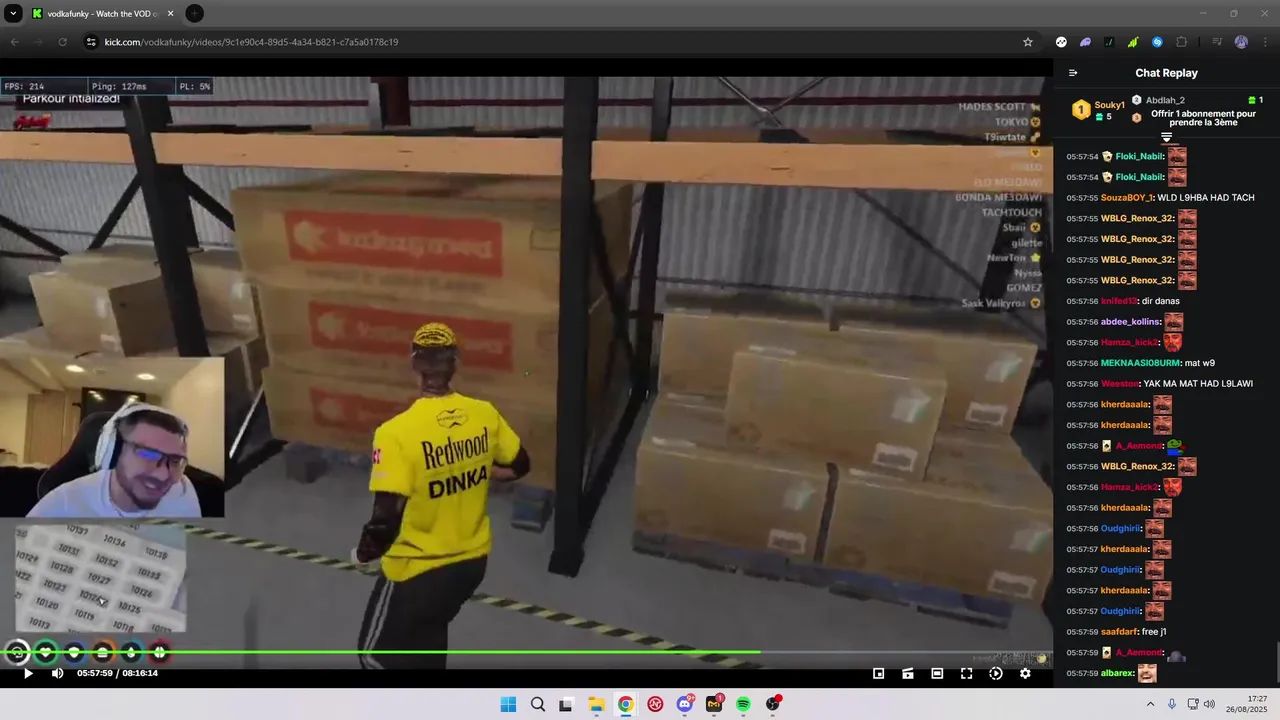Cast the video to a device
The height and width of the screenshot is (720, 1280).
(908, 674)
